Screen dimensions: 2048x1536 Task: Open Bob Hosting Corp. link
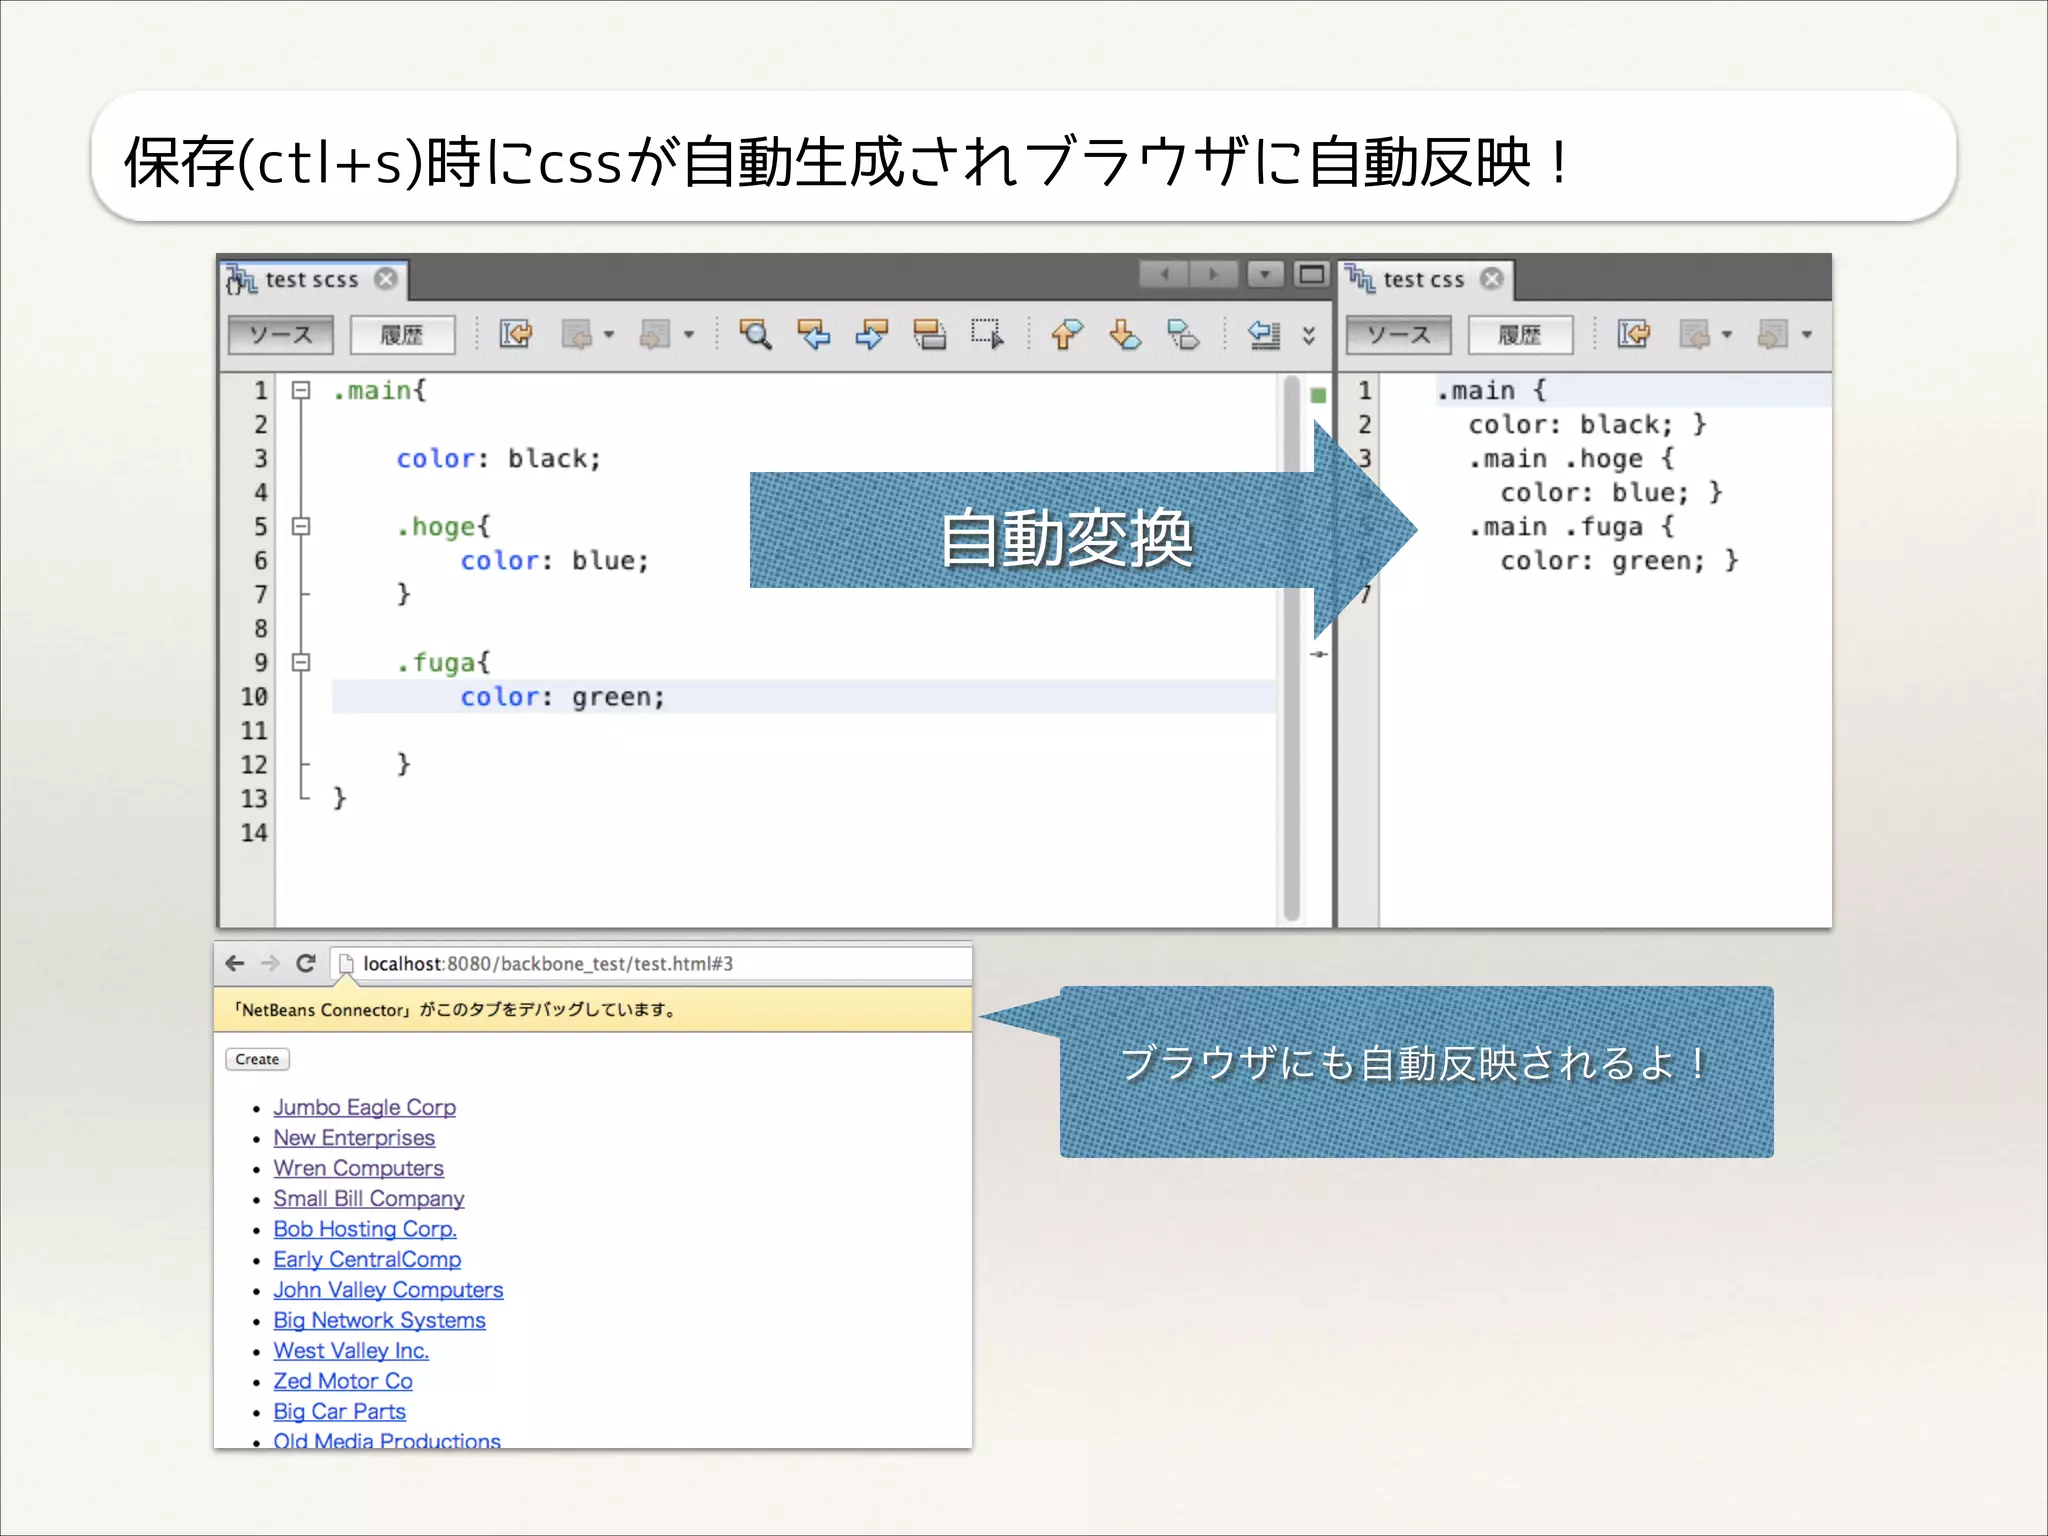(x=365, y=1229)
